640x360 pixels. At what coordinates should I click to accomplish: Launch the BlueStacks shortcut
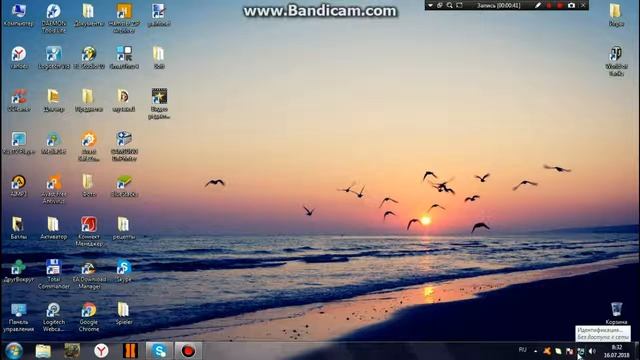(124, 186)
